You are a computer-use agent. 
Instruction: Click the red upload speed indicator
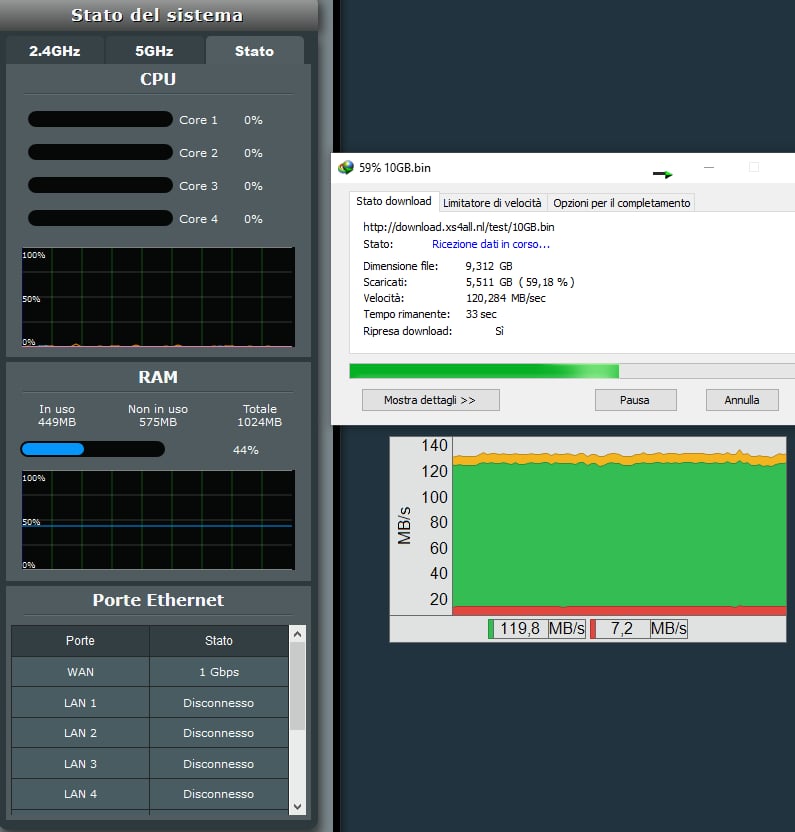click(x=594, y=629)
